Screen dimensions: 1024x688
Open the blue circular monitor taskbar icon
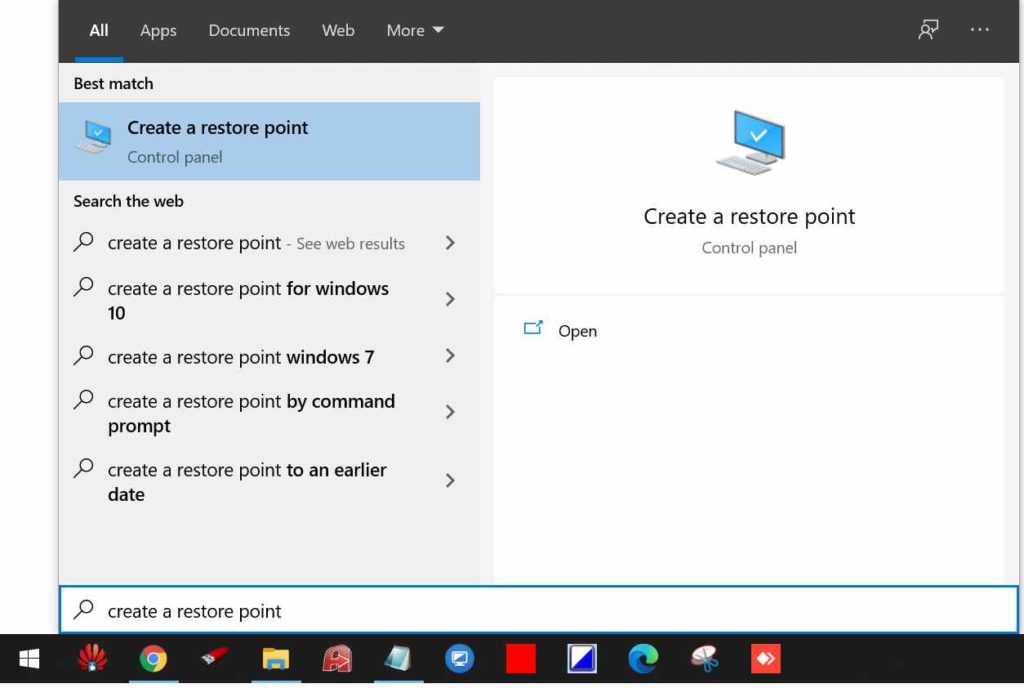click(459, 659)
